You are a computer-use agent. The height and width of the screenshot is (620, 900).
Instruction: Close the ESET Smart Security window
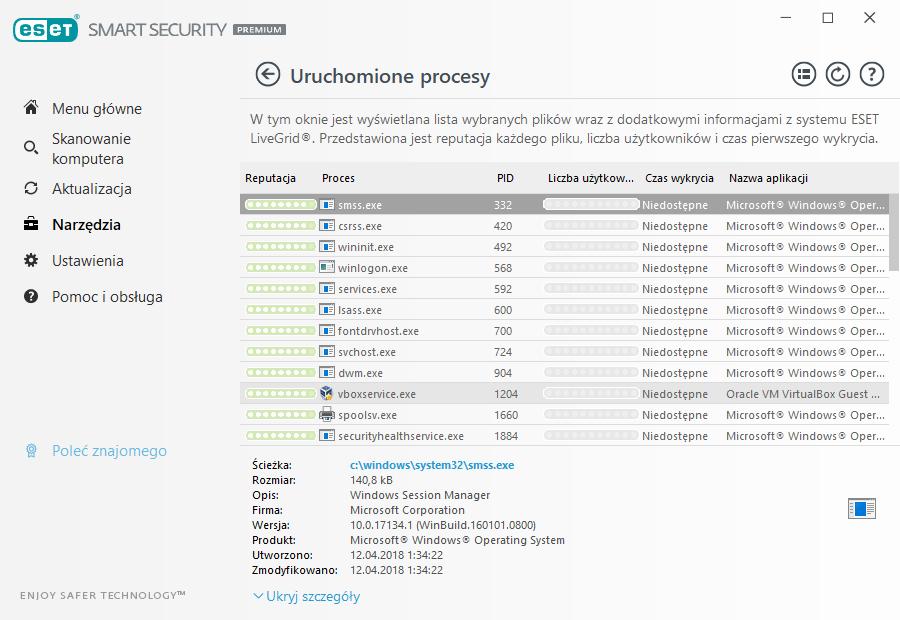pos(870,18)
